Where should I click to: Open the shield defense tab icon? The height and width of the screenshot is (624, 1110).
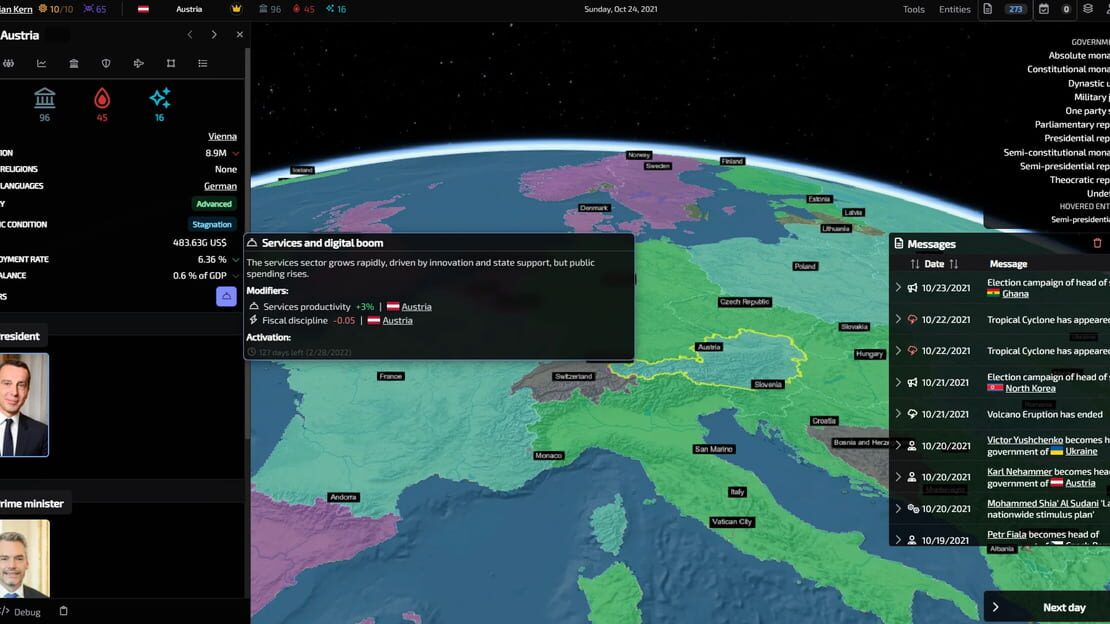pyautogui.click(x=106, y=64)
